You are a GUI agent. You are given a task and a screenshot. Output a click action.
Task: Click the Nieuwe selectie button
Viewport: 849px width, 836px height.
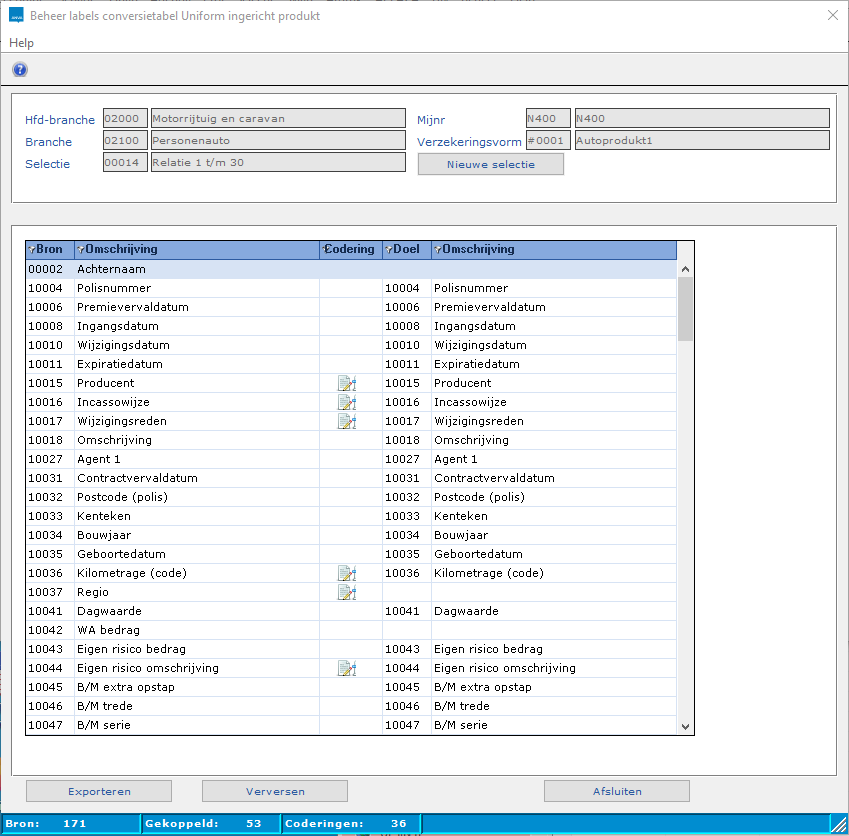490,164
